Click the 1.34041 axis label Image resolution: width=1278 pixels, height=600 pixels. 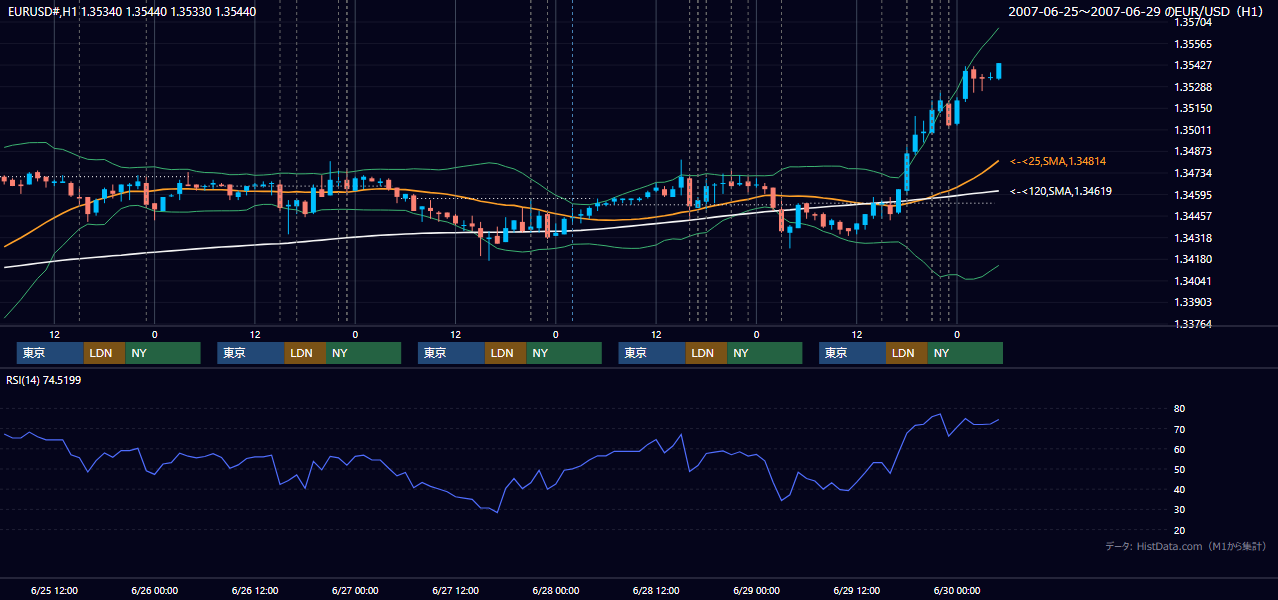[x=1192, y=281]
